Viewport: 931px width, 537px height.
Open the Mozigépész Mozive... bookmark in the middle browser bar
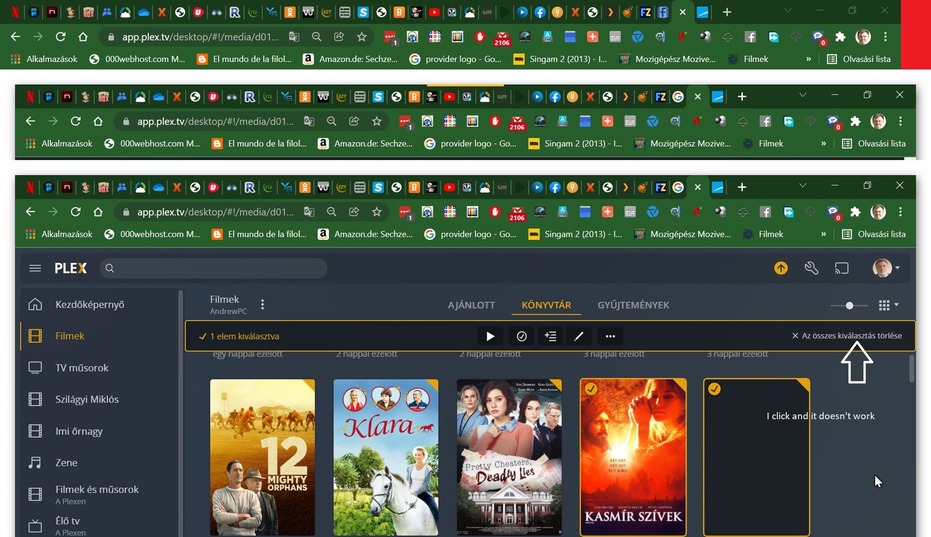click(682, 143)
